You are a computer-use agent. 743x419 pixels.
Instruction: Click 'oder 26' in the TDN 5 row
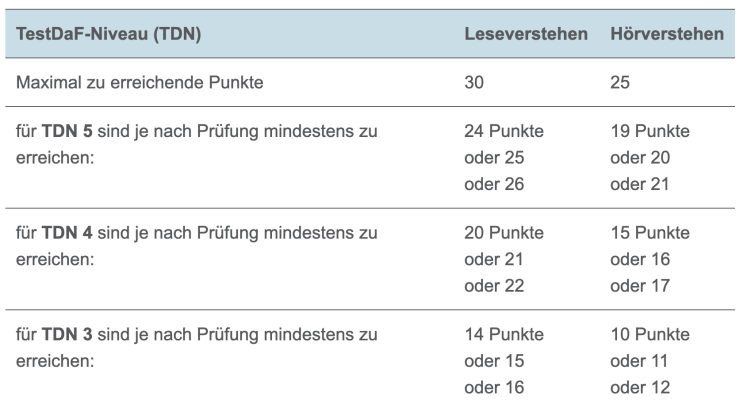coord(494,183)
